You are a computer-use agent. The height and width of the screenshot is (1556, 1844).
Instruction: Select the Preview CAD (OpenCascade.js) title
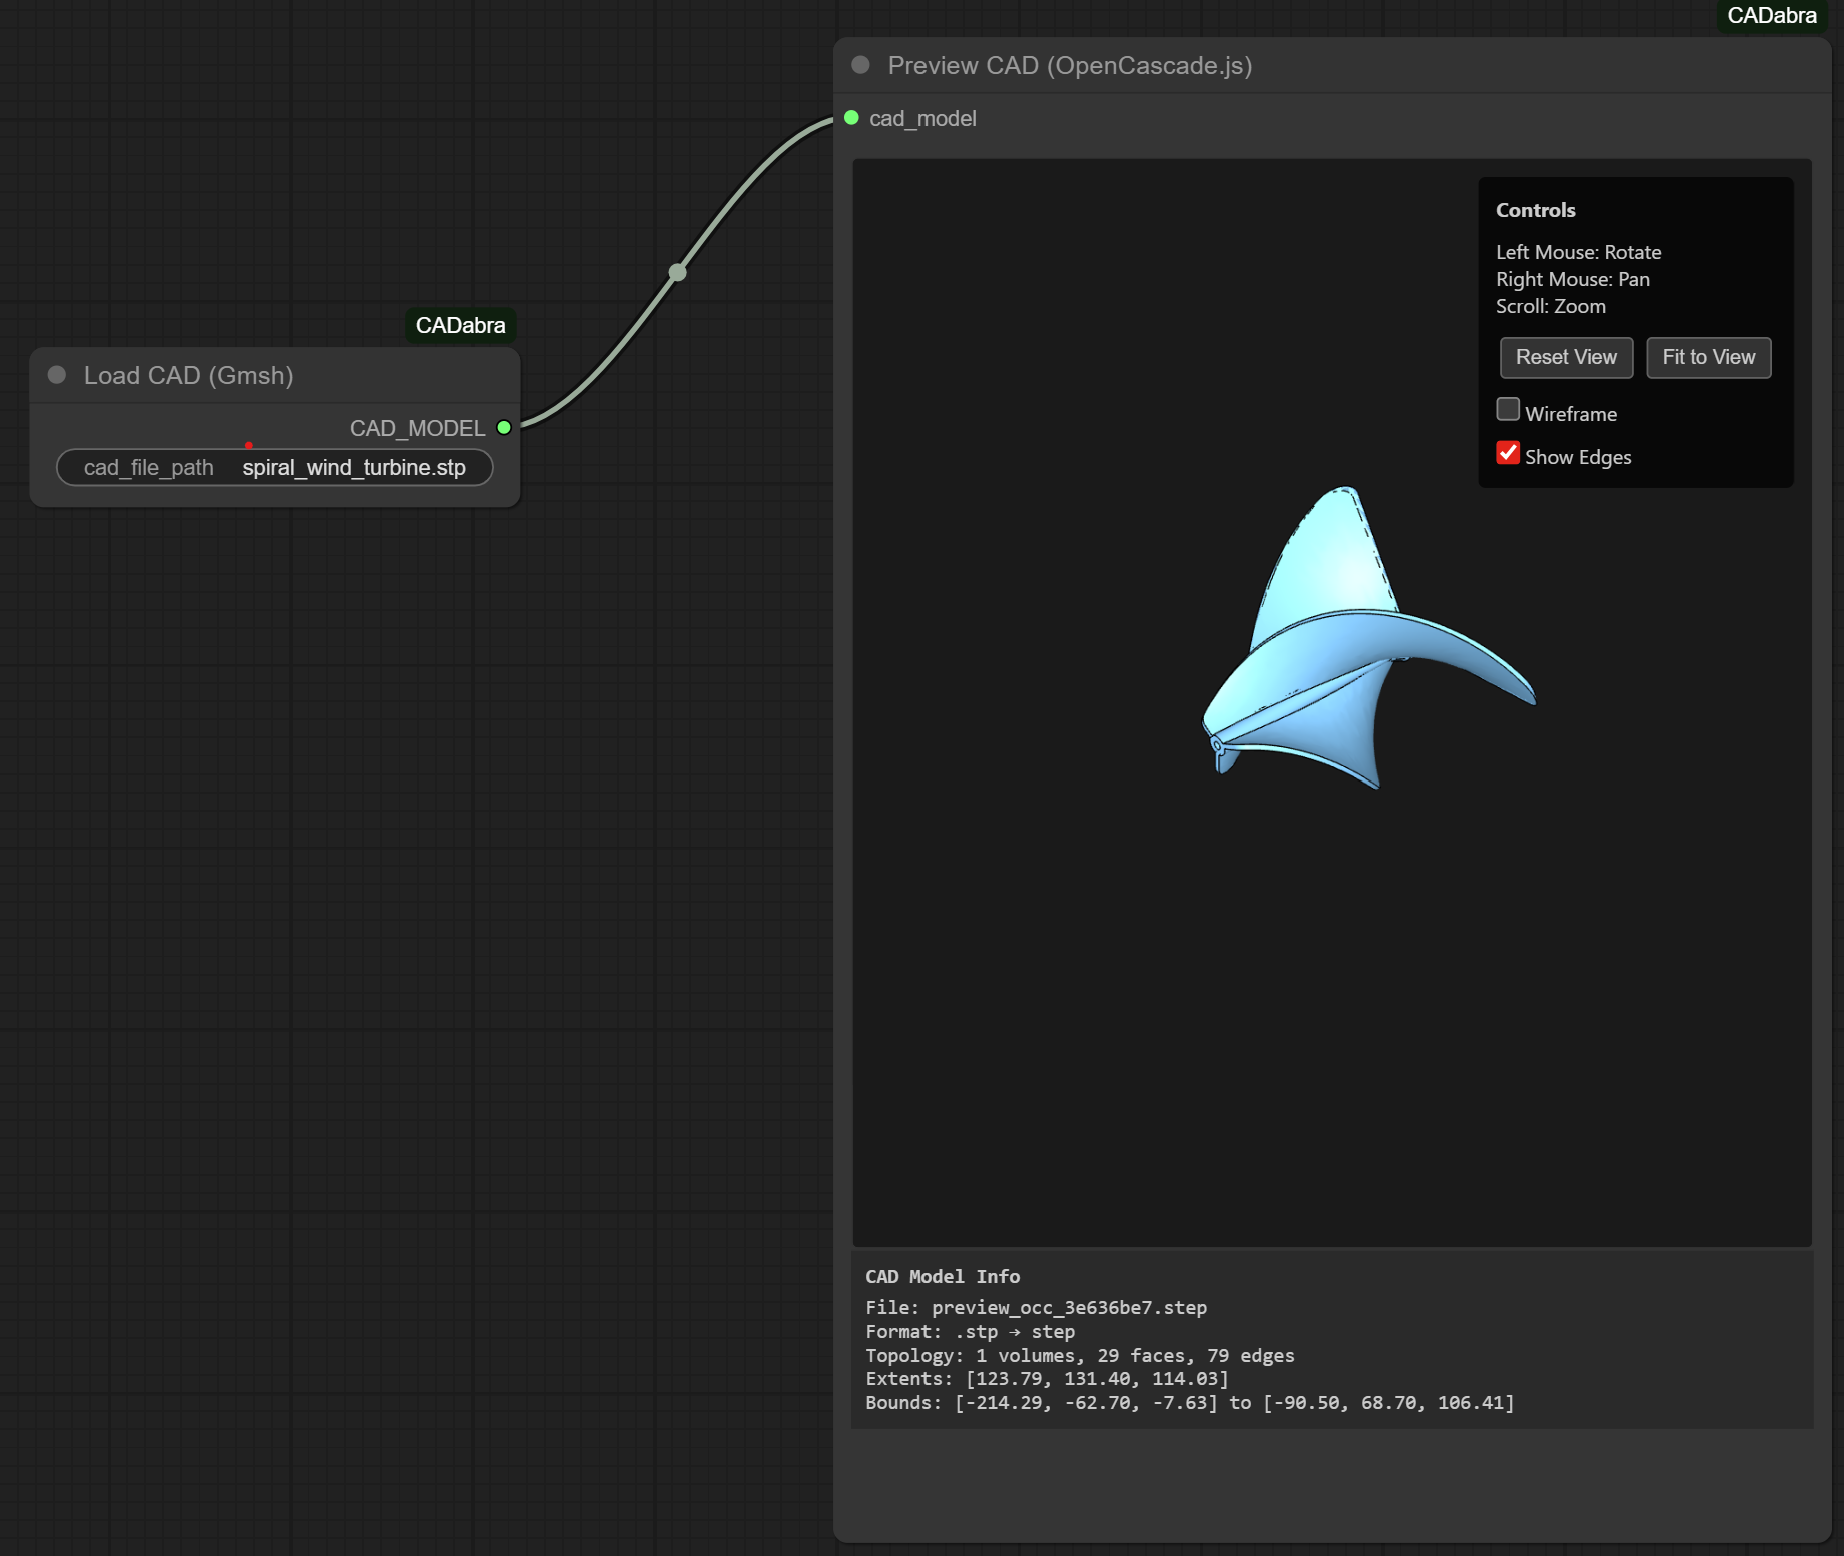[x=1070, y=65]
